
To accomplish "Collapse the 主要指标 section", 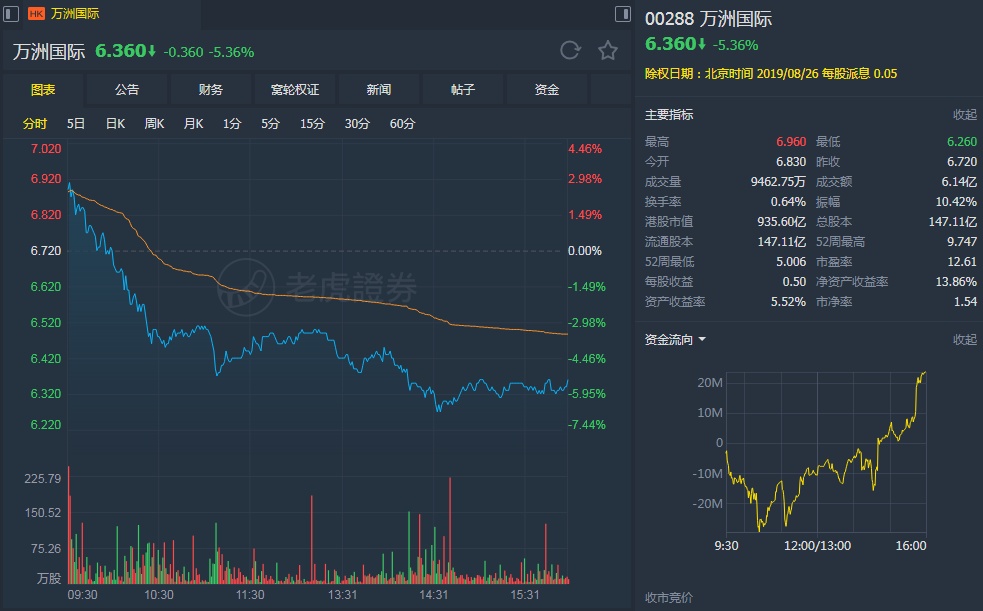I will coord(964,115).
